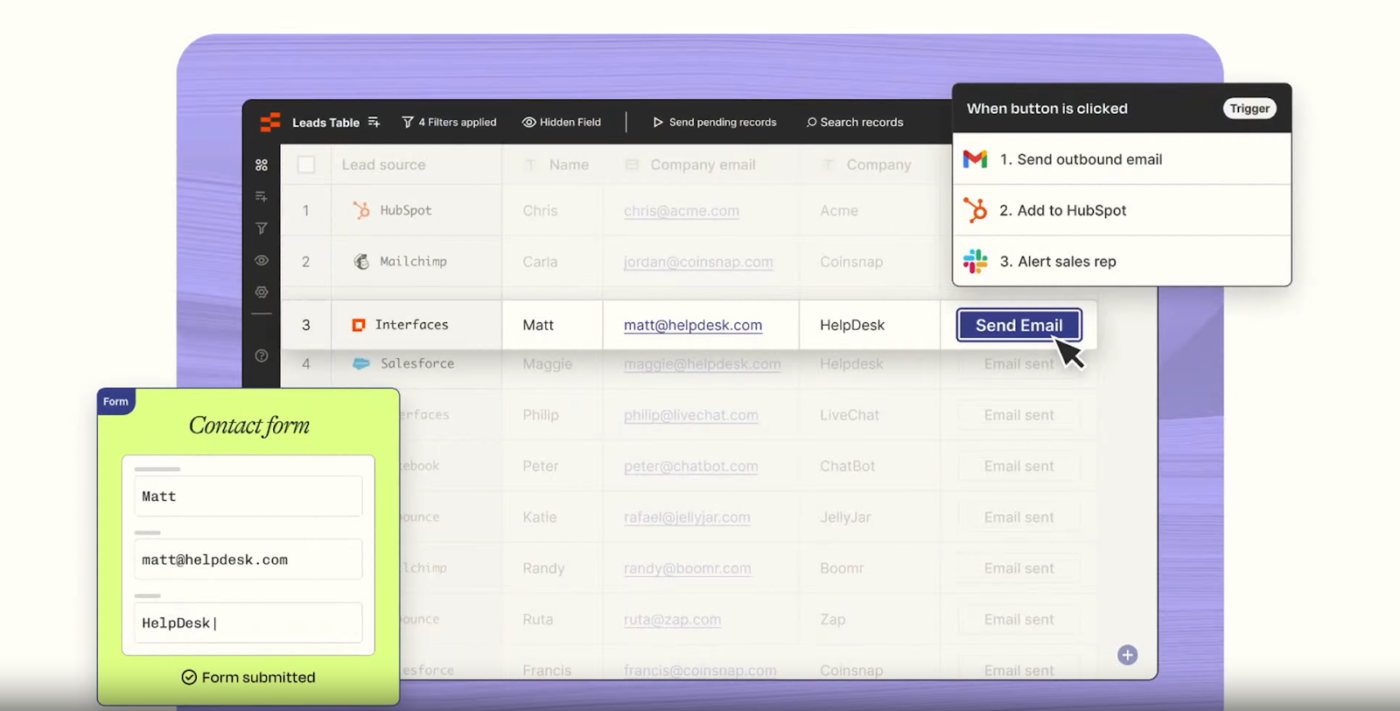Screen dimensions: 1400x711
Task: Open the chris@acme.com email link
Action: coord(681,211)
